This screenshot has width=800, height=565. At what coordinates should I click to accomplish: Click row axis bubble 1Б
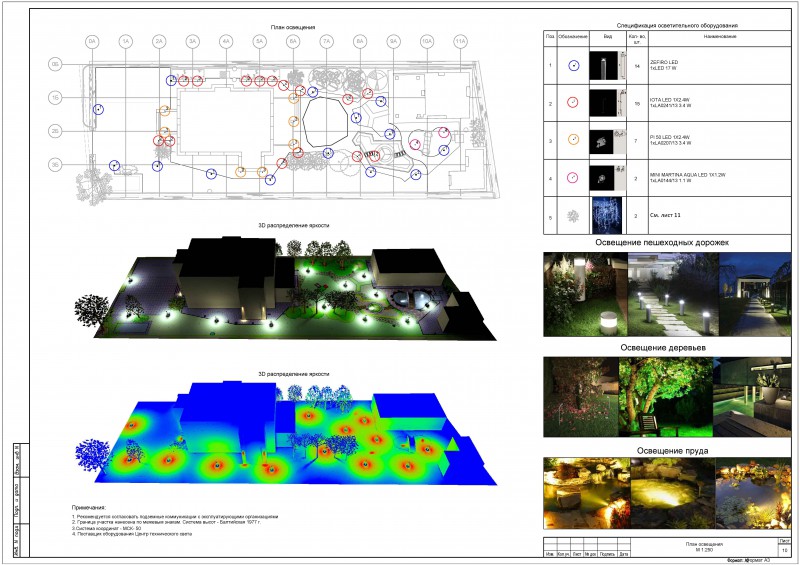pos(55,97)
